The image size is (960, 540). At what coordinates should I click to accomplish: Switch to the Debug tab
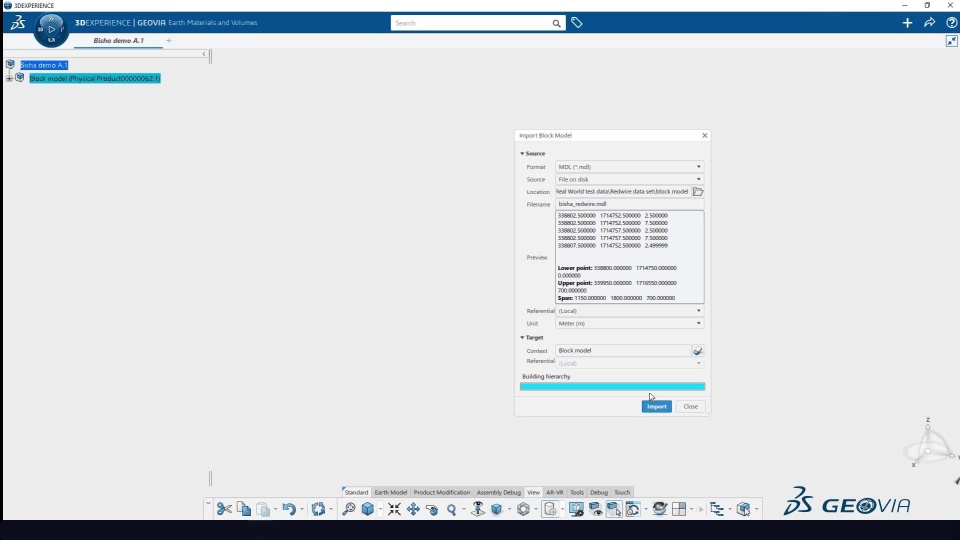[599, 492]
